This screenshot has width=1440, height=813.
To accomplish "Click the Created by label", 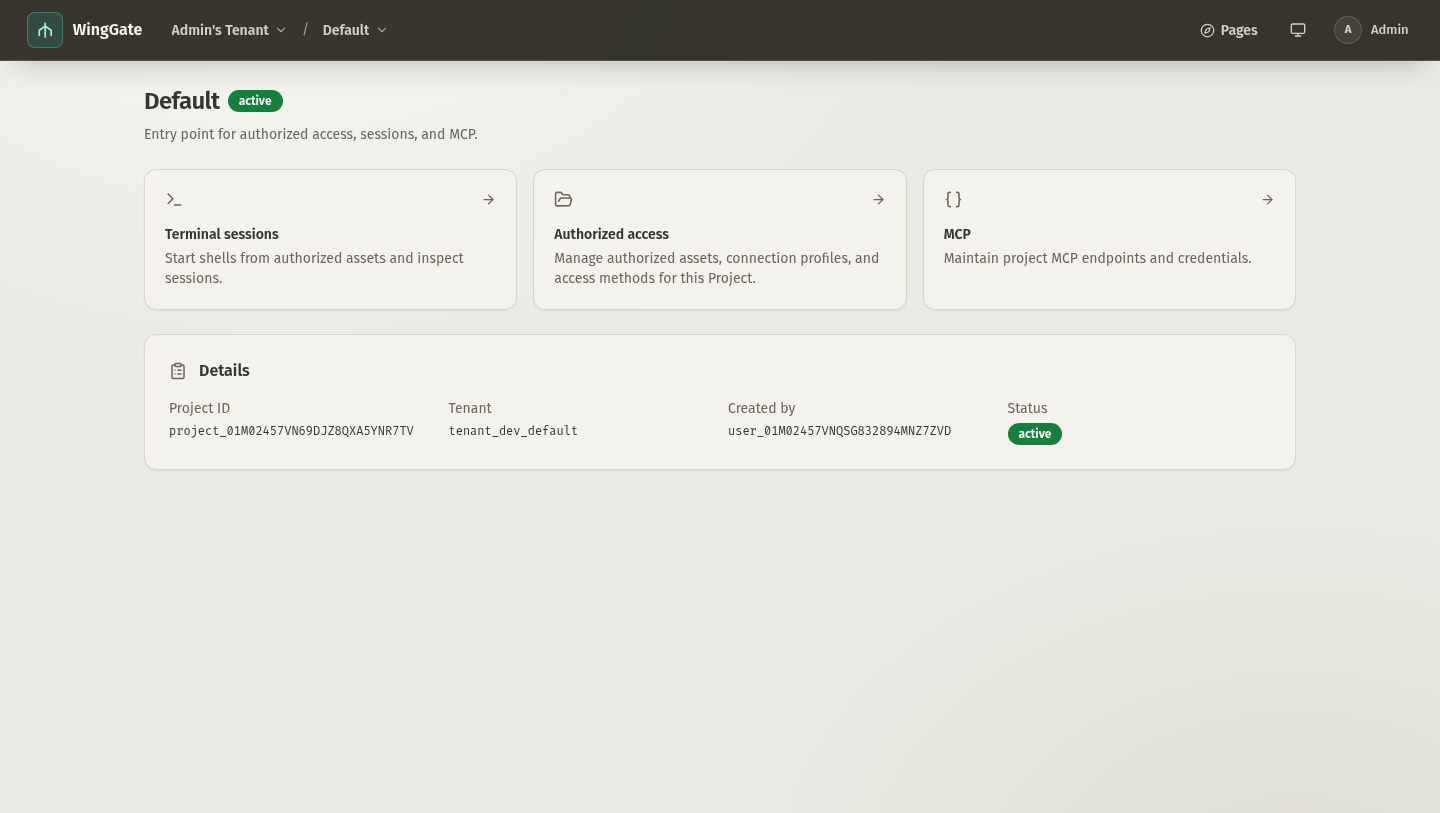I will pos(761,408).
